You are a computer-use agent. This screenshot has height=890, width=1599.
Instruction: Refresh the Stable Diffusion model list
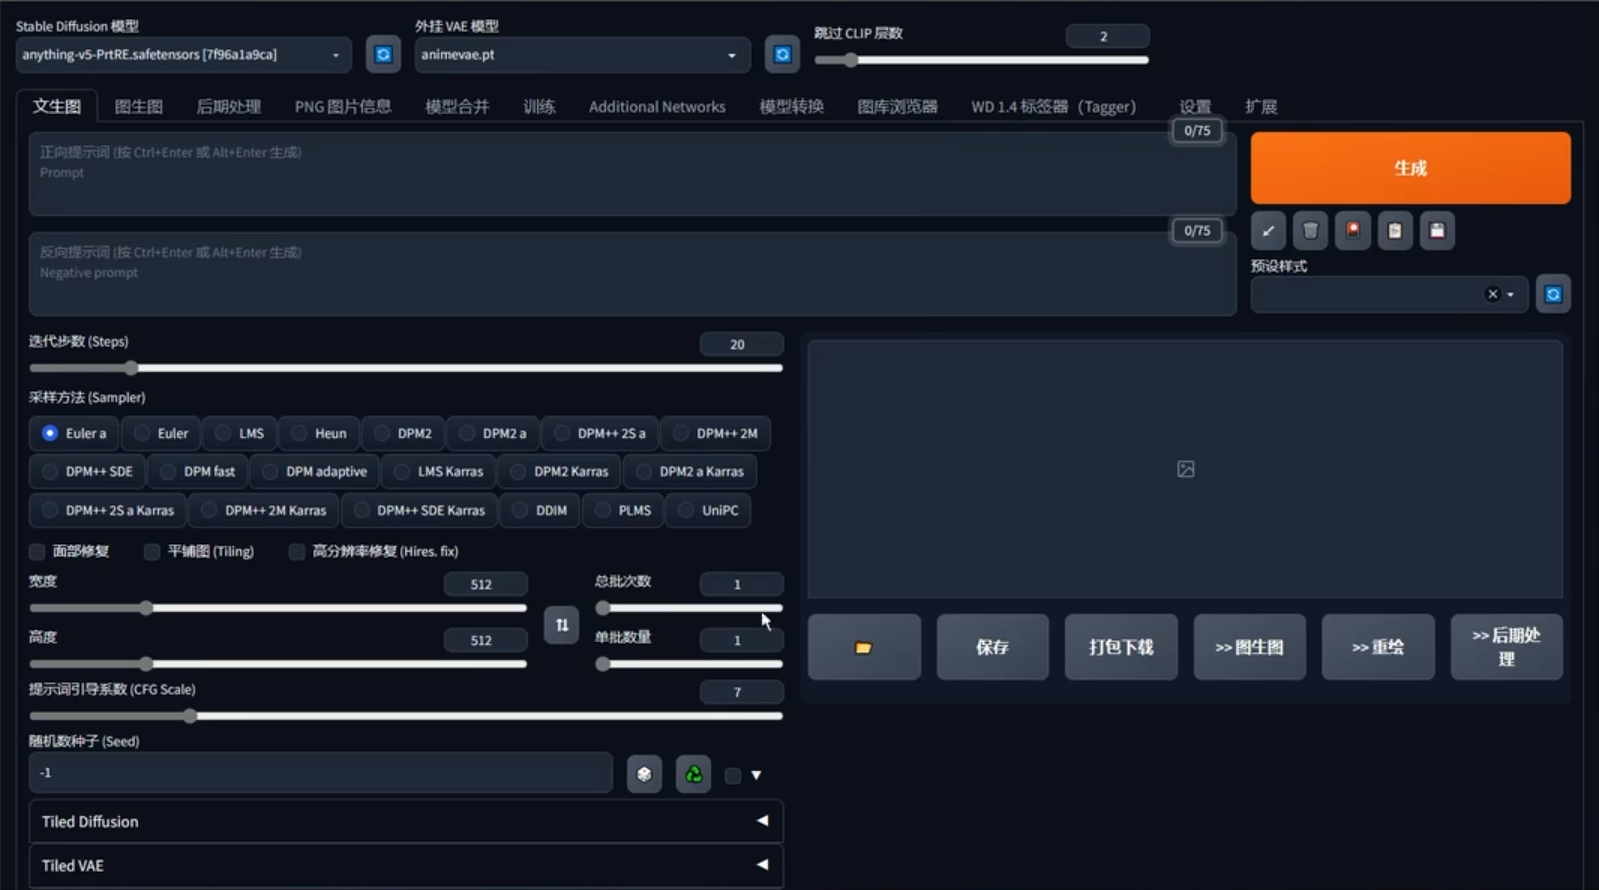[383, 54]
